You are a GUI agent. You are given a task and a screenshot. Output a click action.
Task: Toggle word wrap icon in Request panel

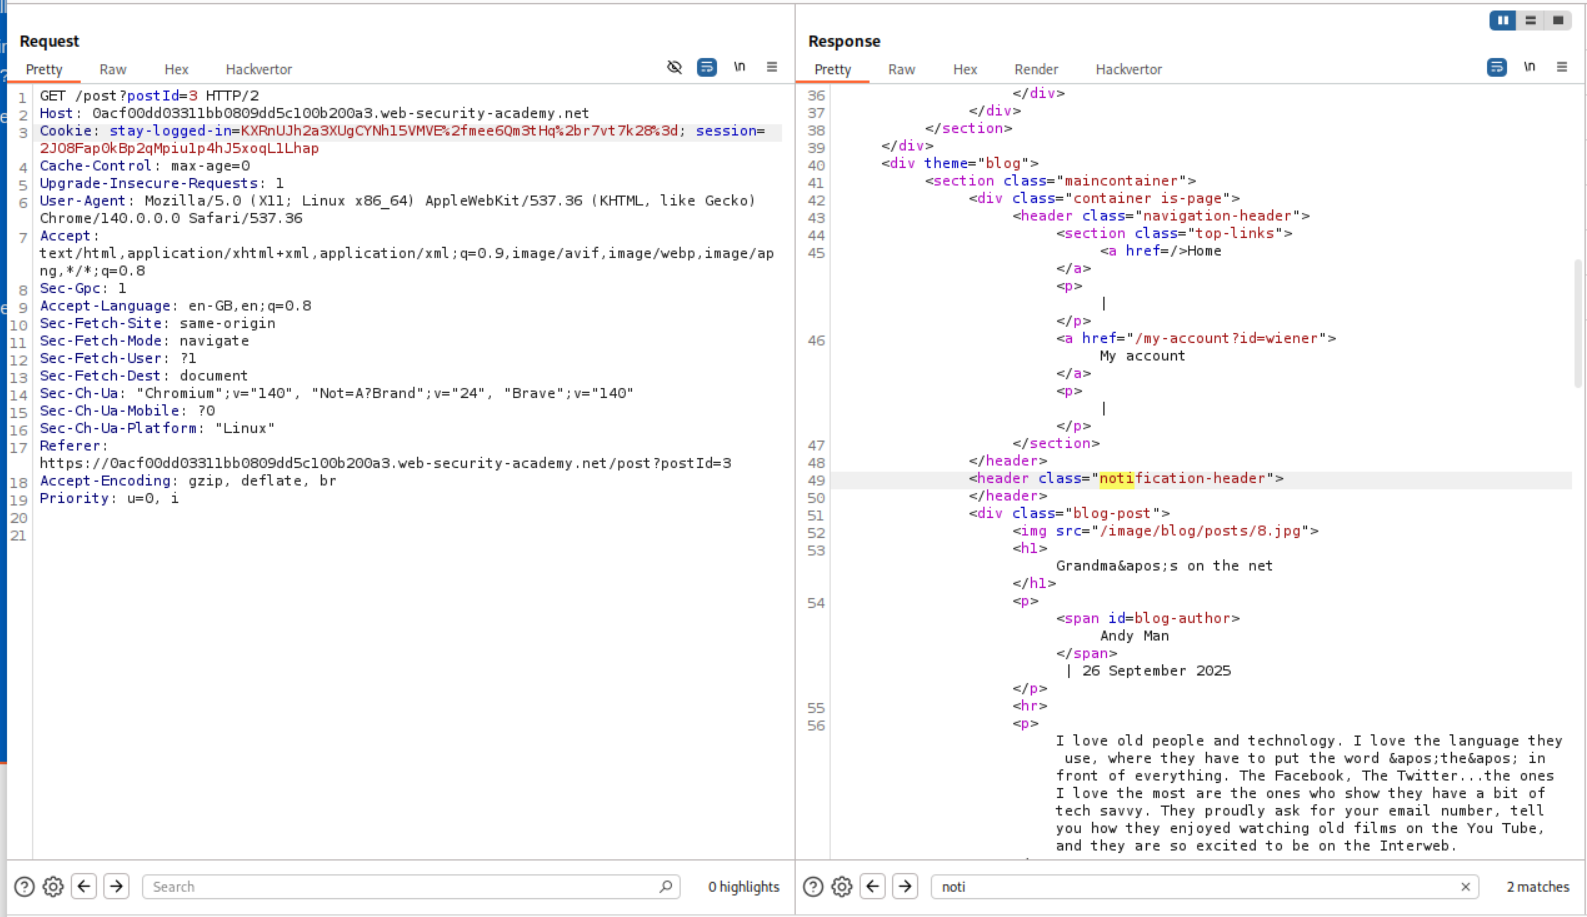pyautogui.click(x=706, y=67)
